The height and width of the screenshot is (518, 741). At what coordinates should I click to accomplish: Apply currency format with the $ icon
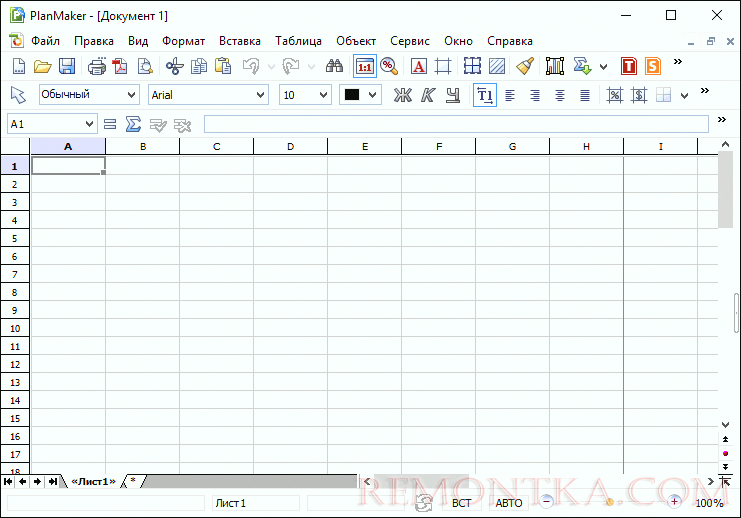pyautogui.click(x=639, y=95)
